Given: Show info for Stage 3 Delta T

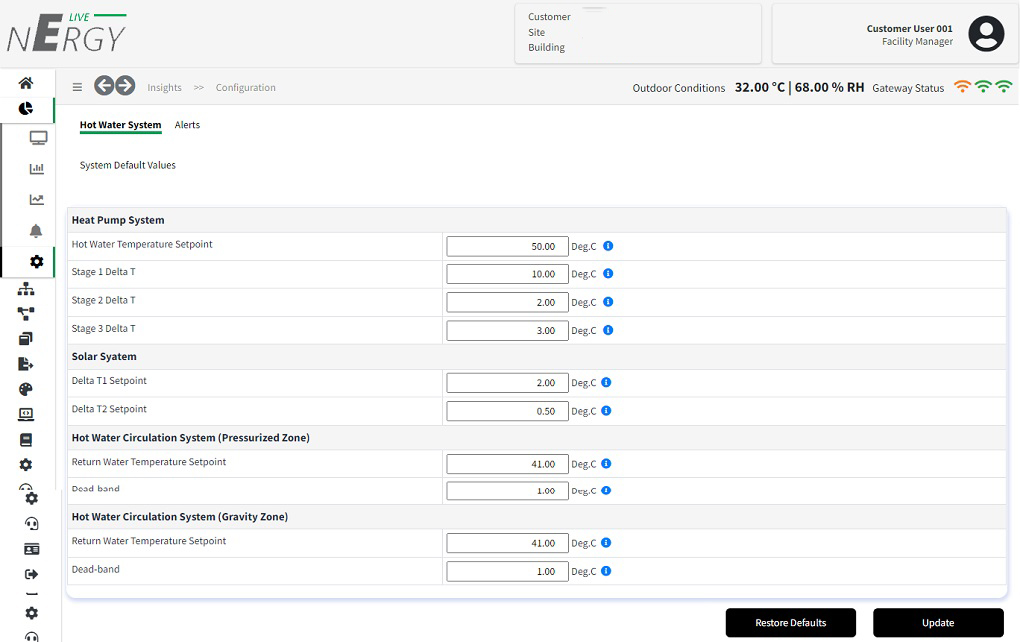Looking at the screenshot, I should pyautogui.click(x=608, y=330).
